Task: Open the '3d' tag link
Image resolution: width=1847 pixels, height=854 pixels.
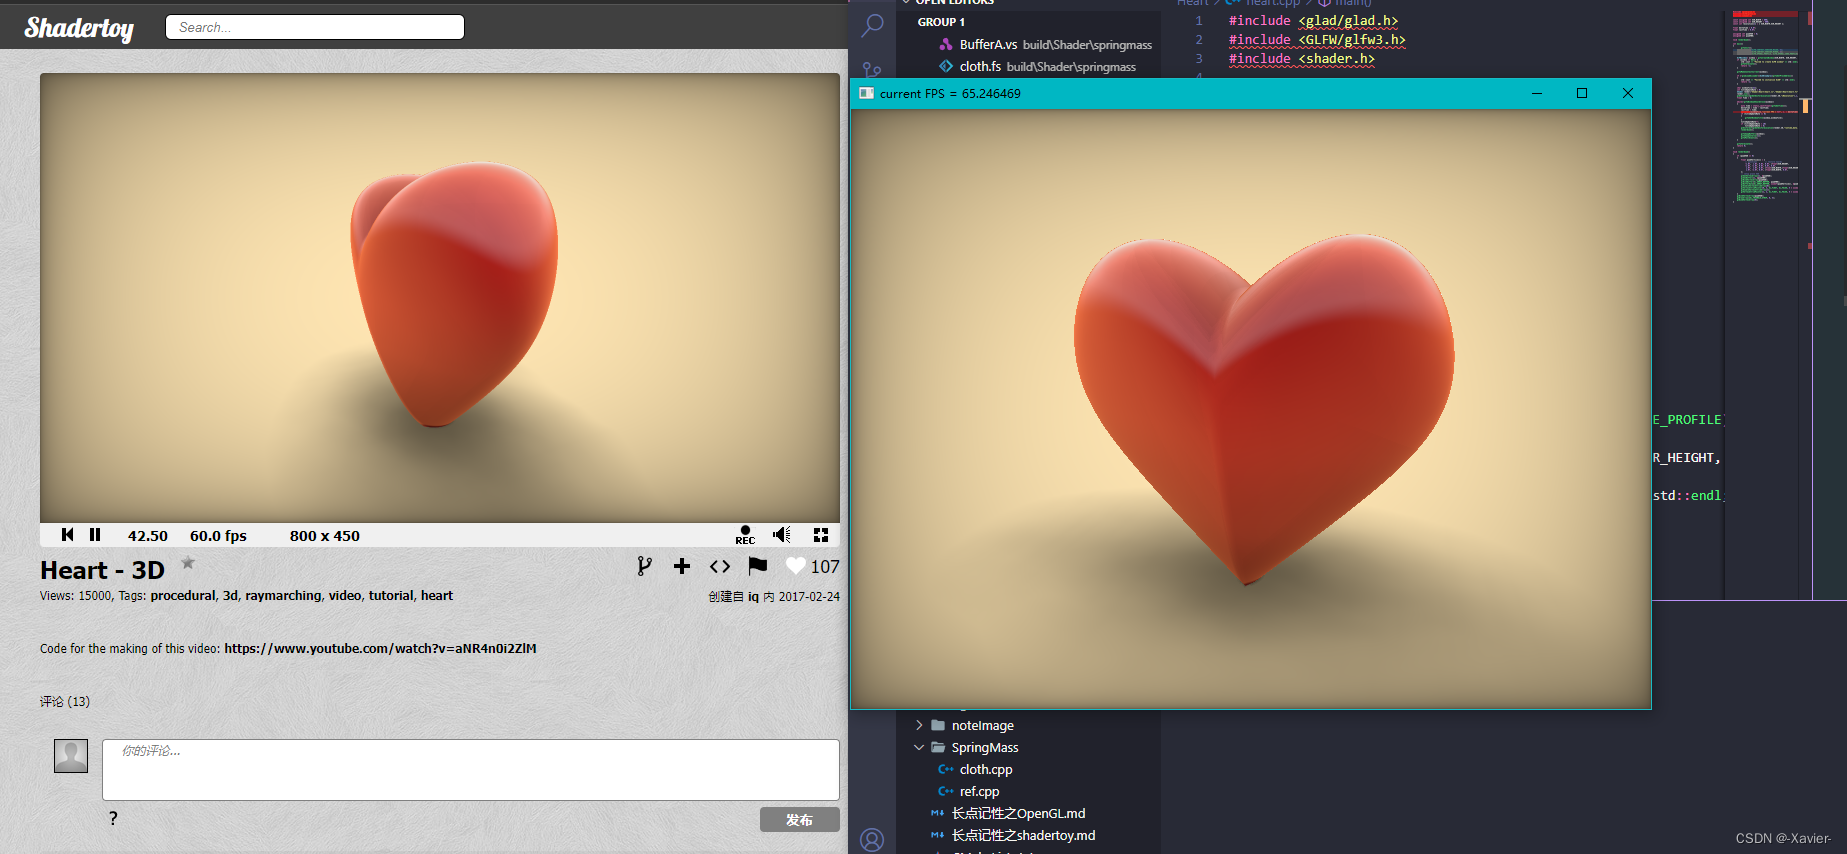Action: pyautogui.click(x=230, y=595)
